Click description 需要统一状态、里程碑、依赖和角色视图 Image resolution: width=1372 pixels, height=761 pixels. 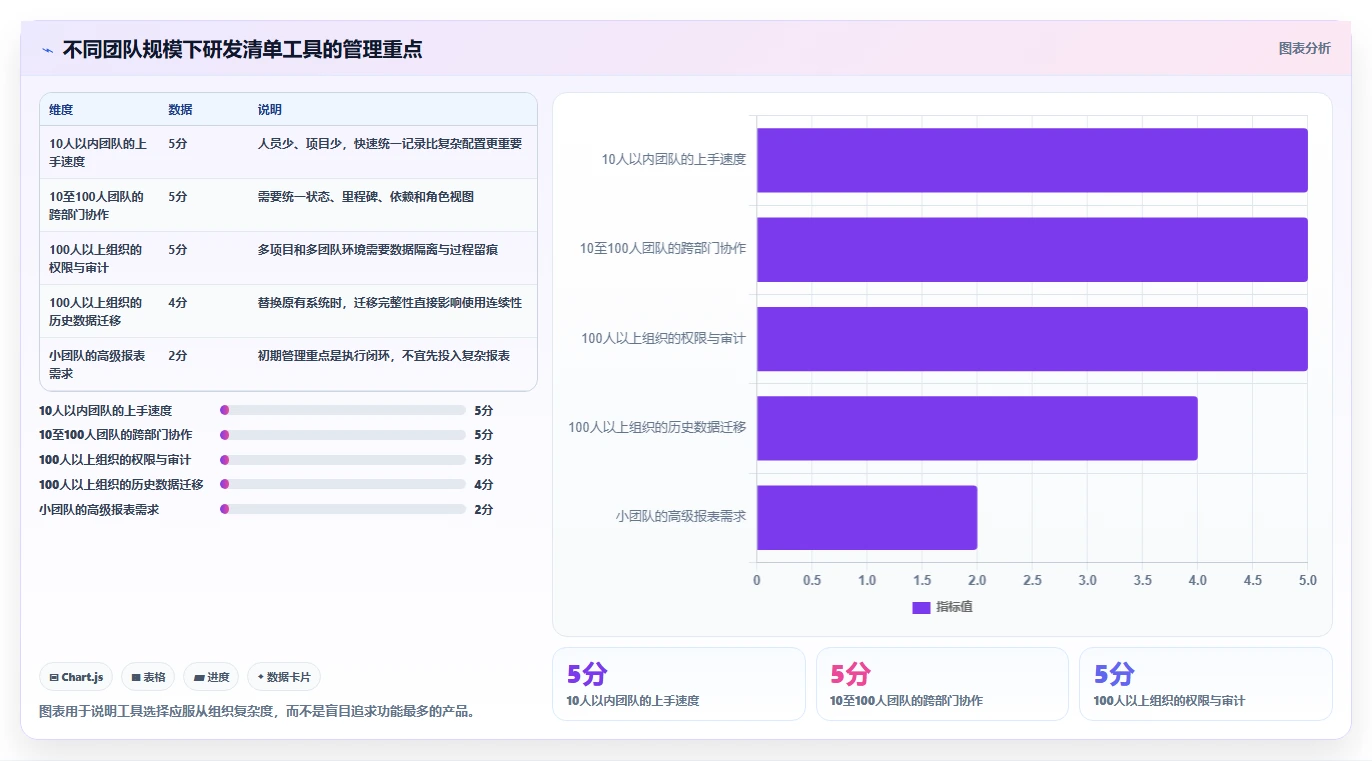click(366, 196)
